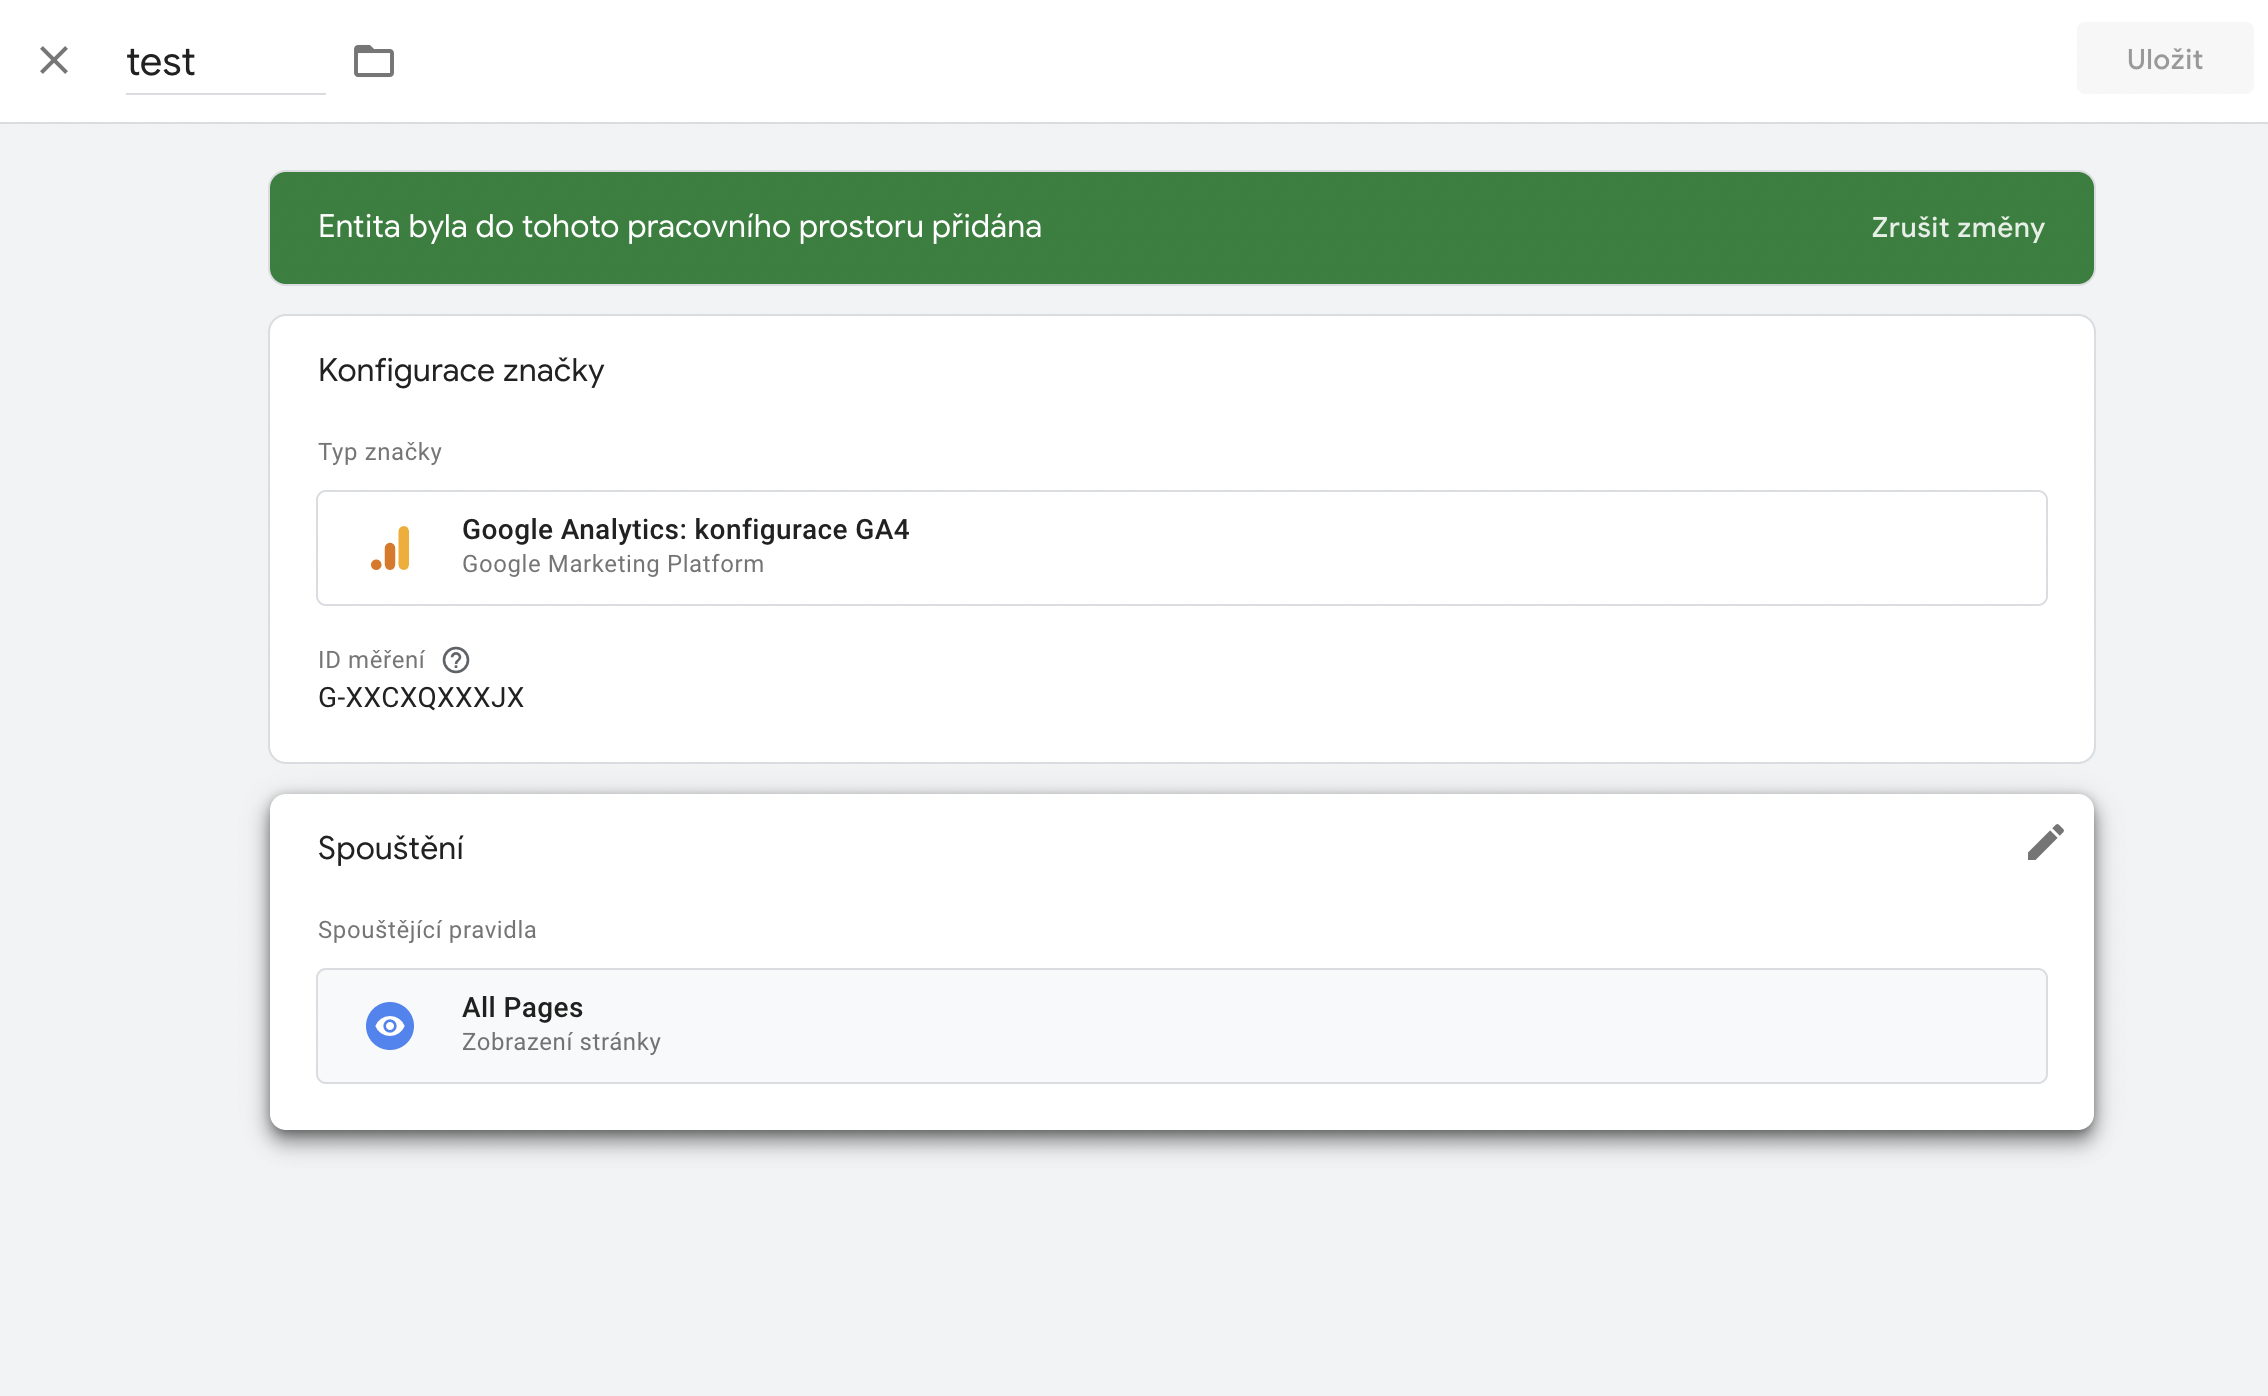The image size is (2268, 1396).
Task: Click the Konfigurace značky heading
Action: [x=460, y=370]
